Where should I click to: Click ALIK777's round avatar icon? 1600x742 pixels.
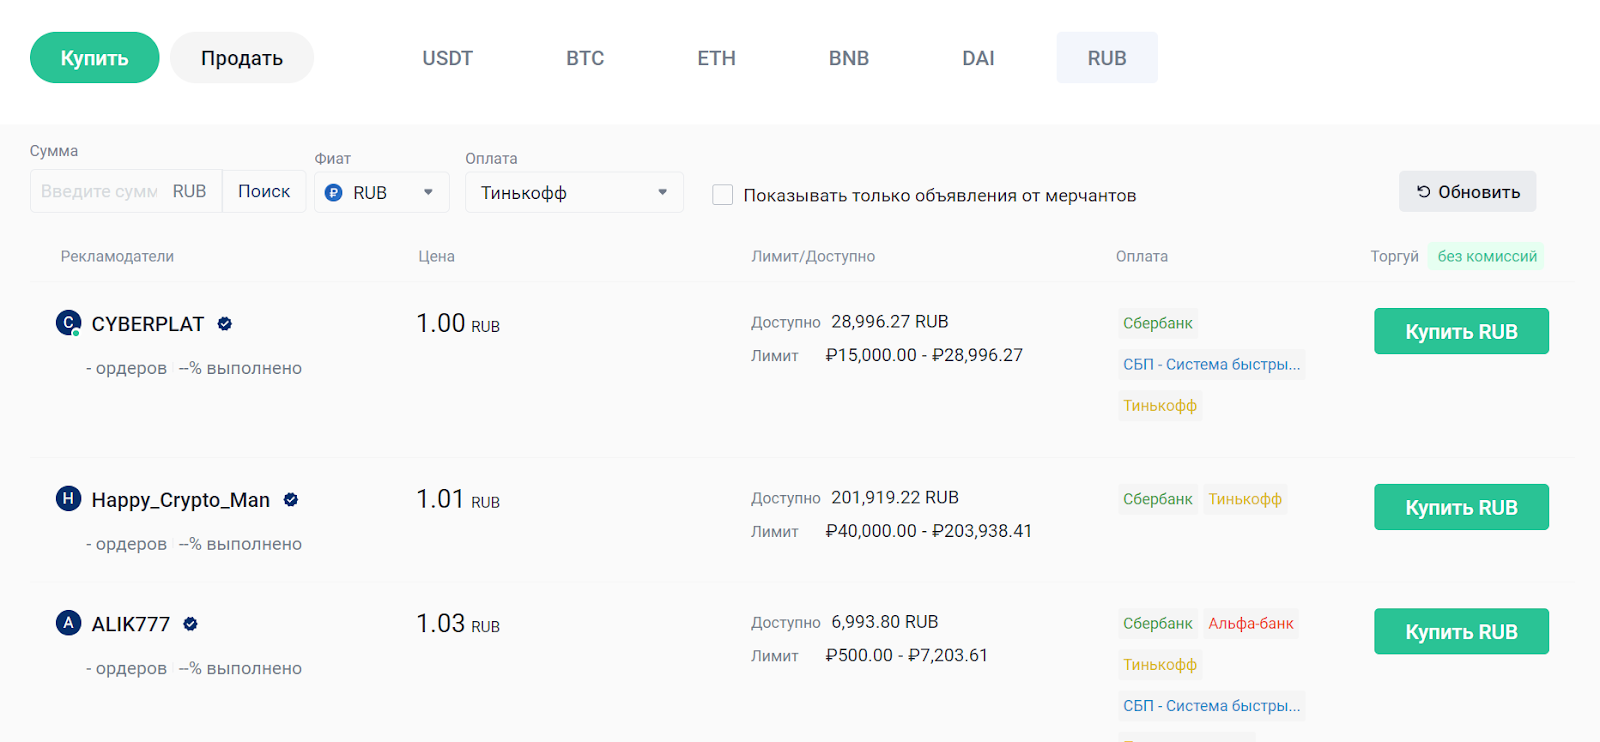coord(68,623)
